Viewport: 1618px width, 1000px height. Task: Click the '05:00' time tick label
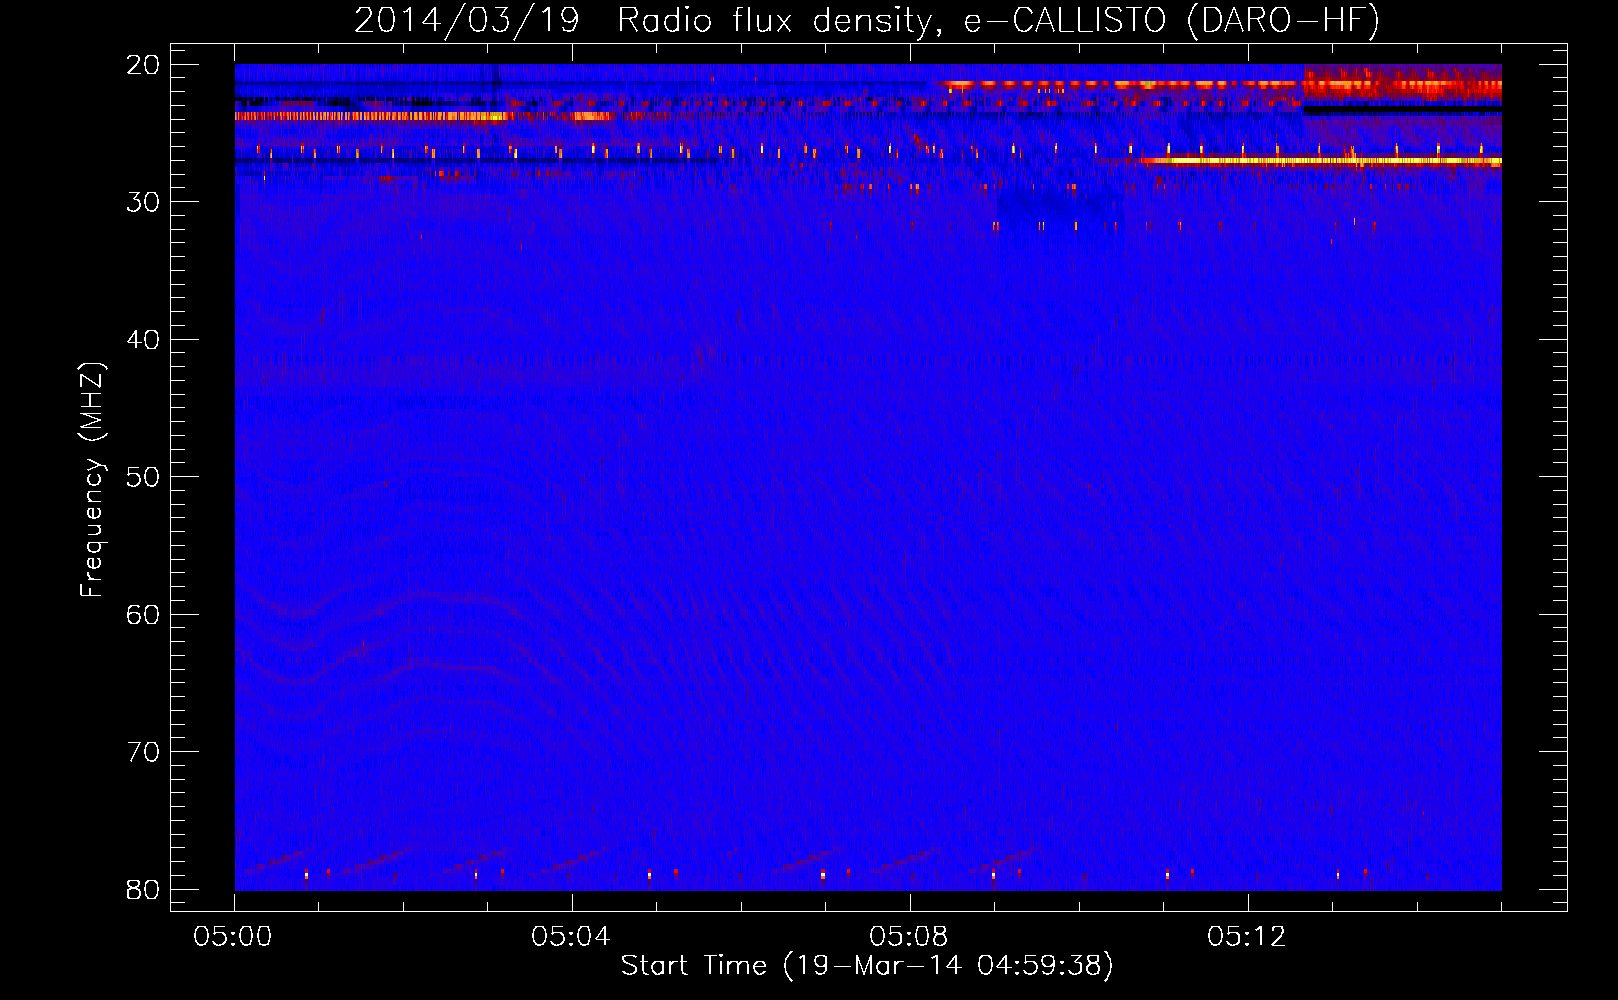click(233, 937)
